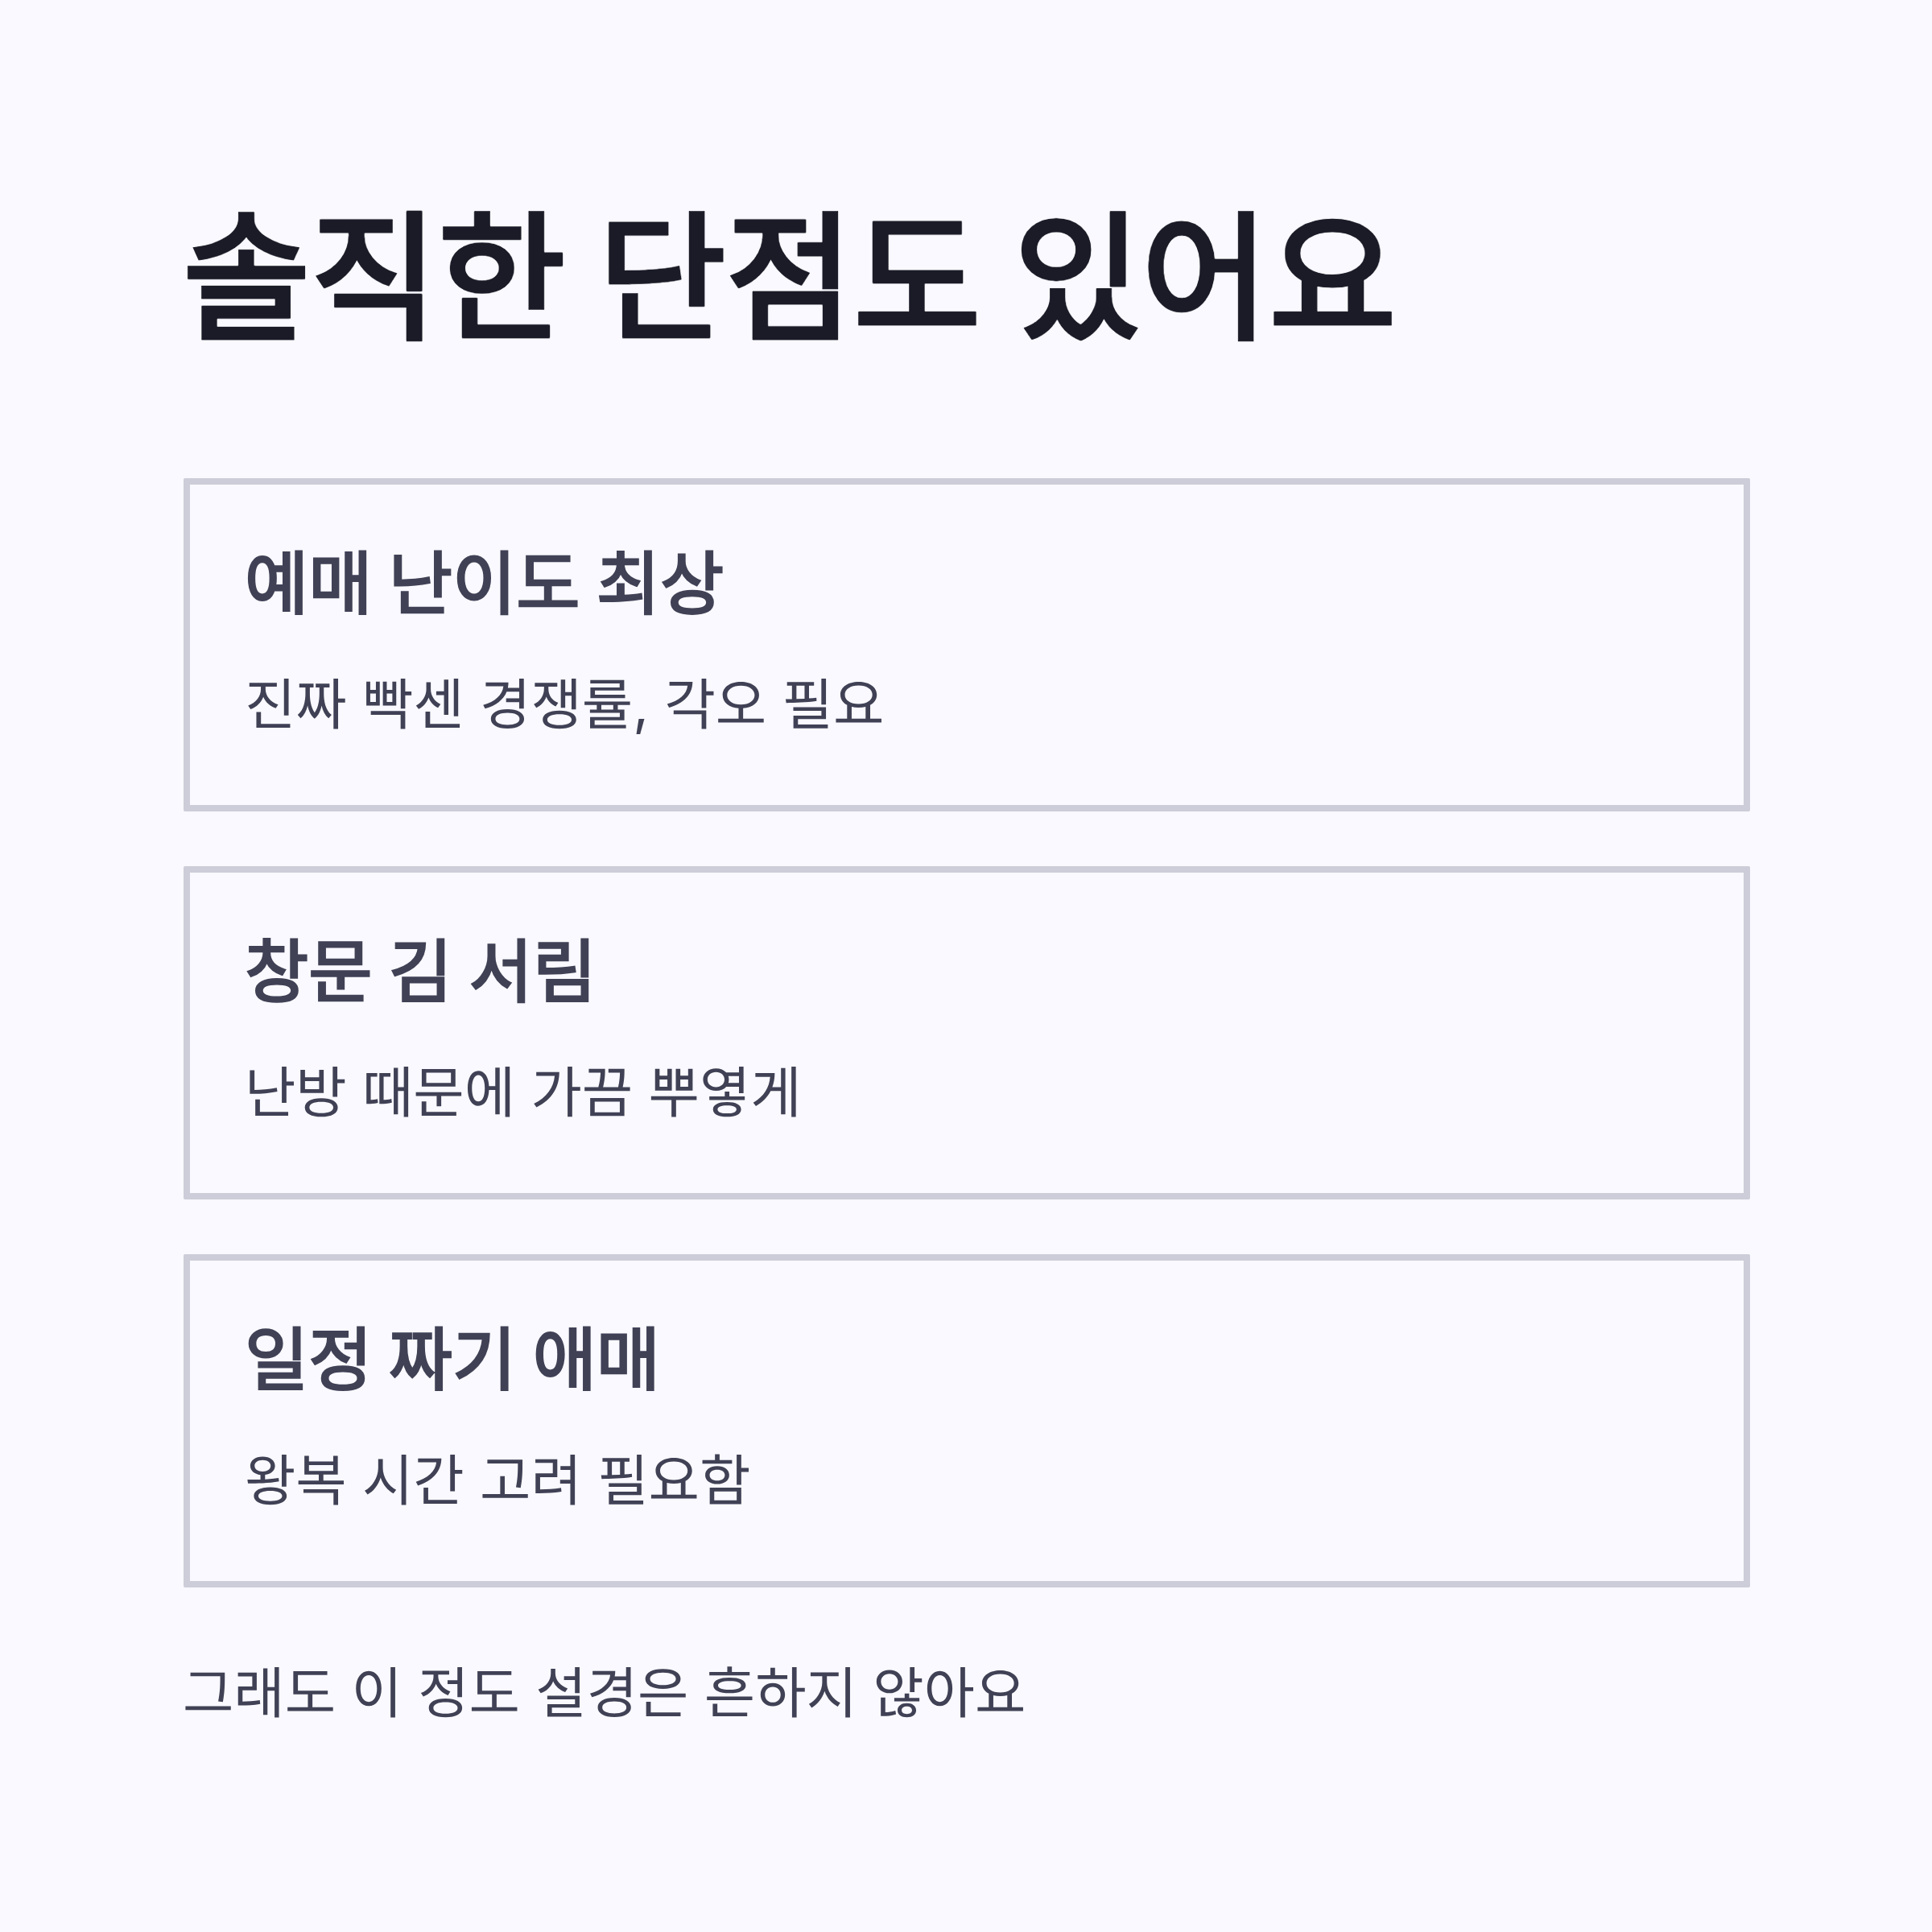Click the word 각오 in first card description
1932x1932 pixels.
click(x=715, y=704)
